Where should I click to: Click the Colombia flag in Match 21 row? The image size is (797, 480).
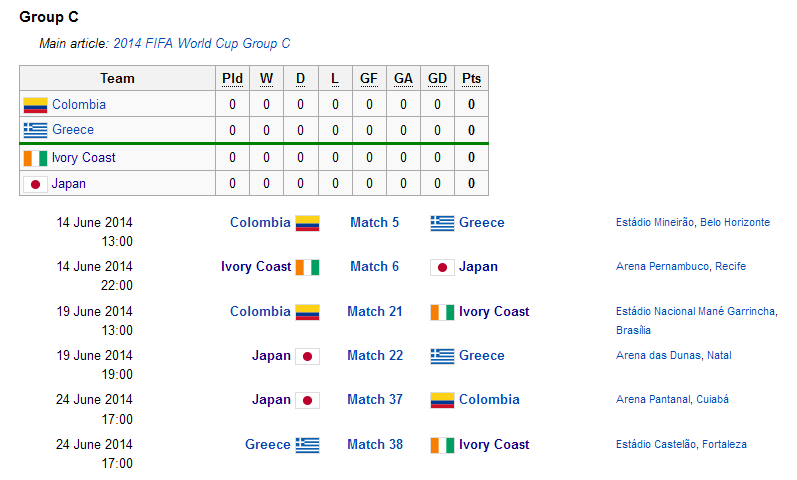point(307,312)
